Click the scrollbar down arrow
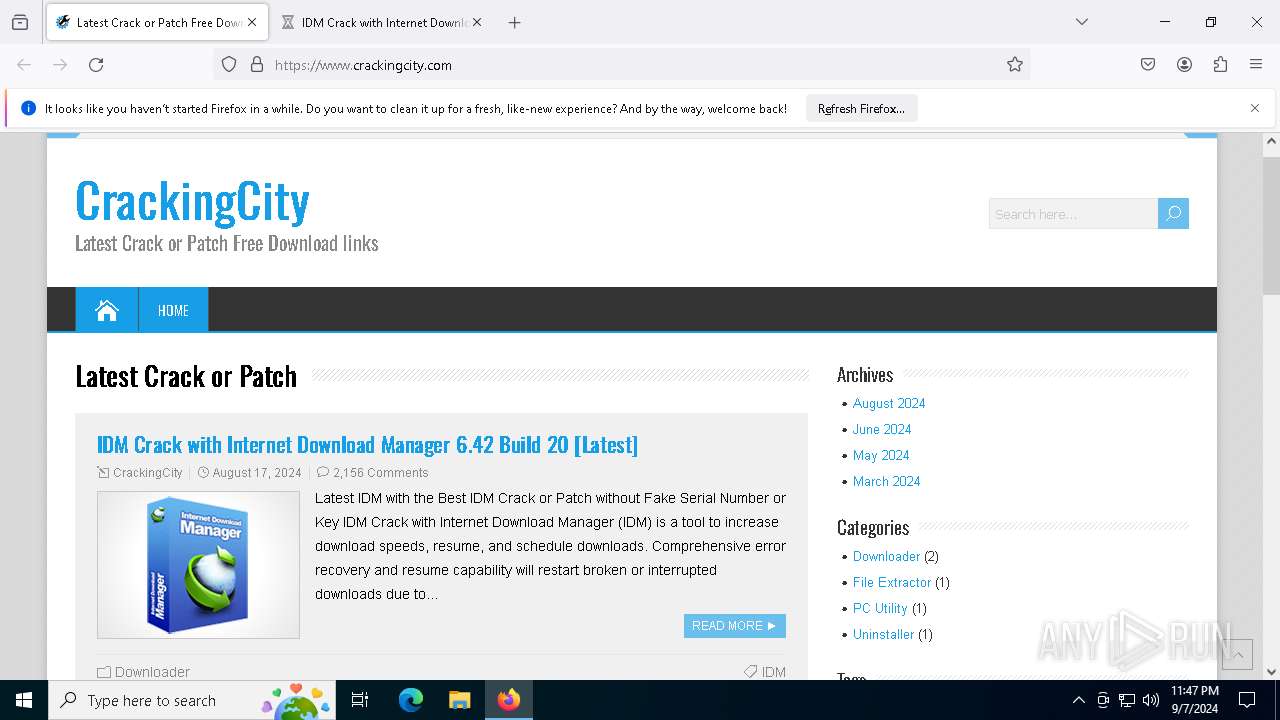Screen dimensions: 1280x720 coord(1271,672)
